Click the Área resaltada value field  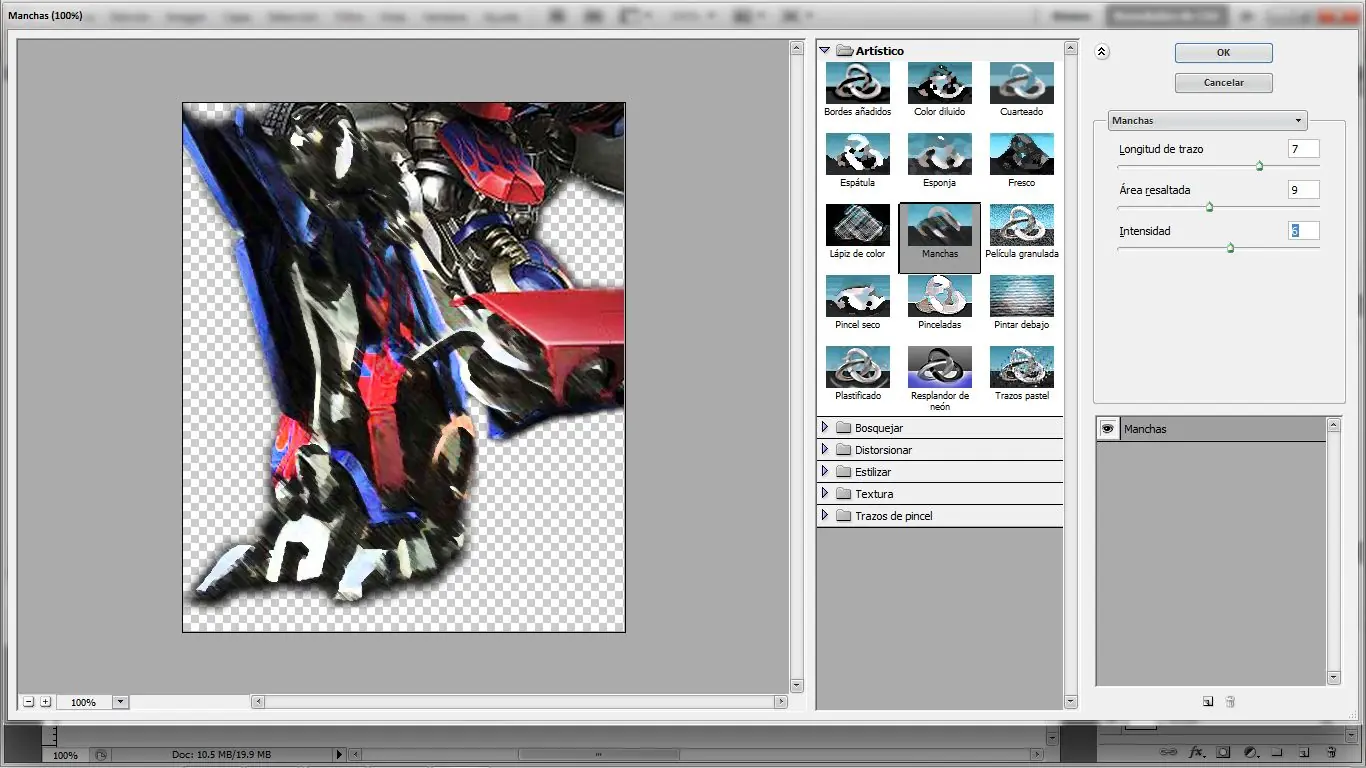1304,190
